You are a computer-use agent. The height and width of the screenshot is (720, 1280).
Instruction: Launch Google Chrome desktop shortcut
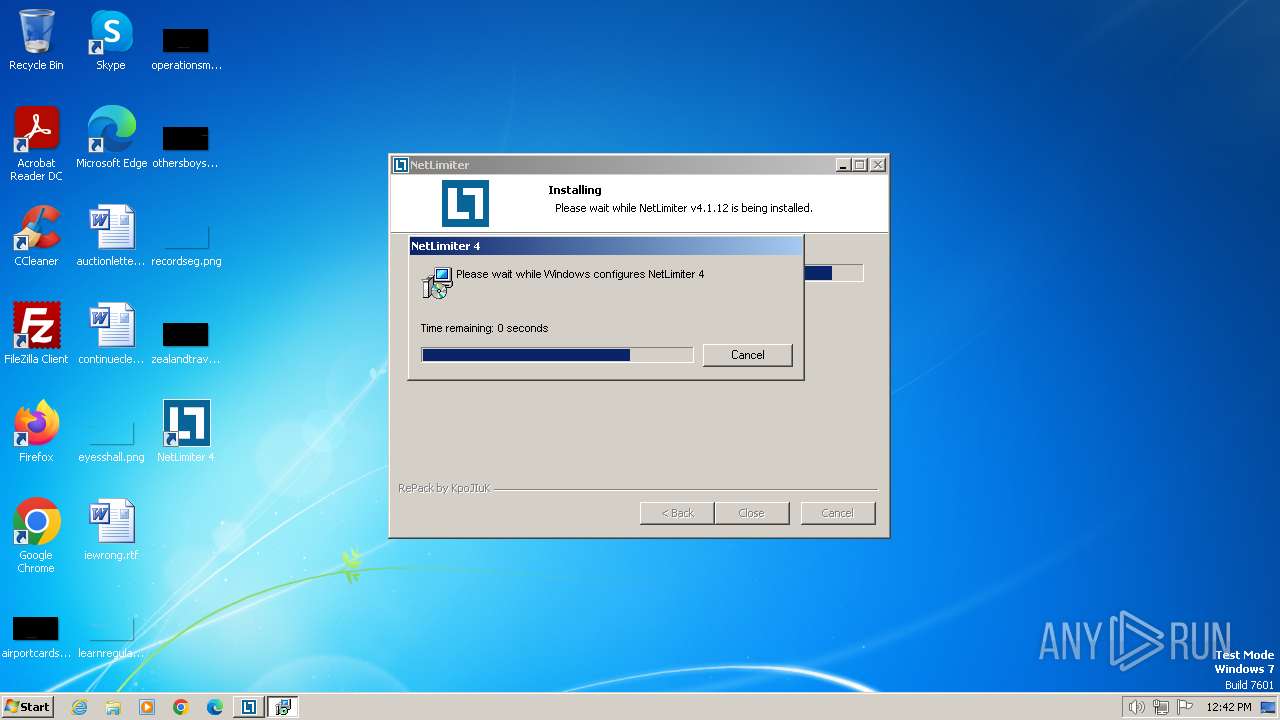pyautogui.click(x=36, y=537)
